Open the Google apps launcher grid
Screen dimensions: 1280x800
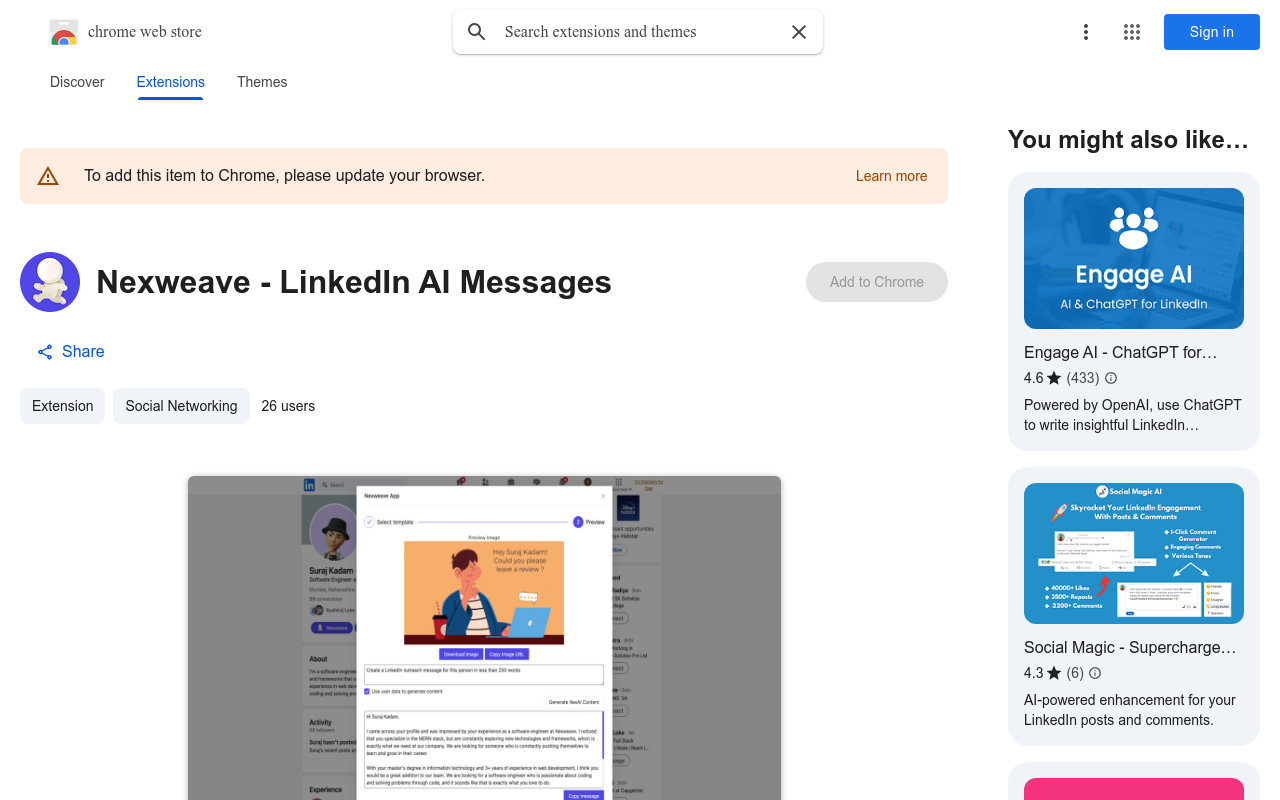click(x=1131, y=31)
